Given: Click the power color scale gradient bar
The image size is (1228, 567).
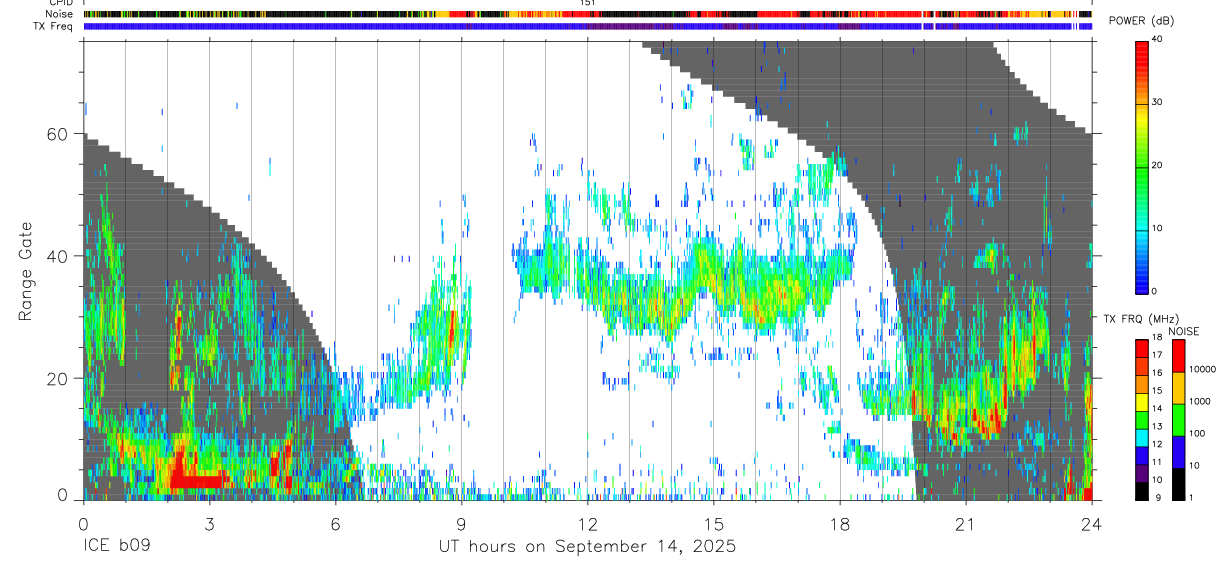Looking at the screenshot, I should (x=1142, y=166).
